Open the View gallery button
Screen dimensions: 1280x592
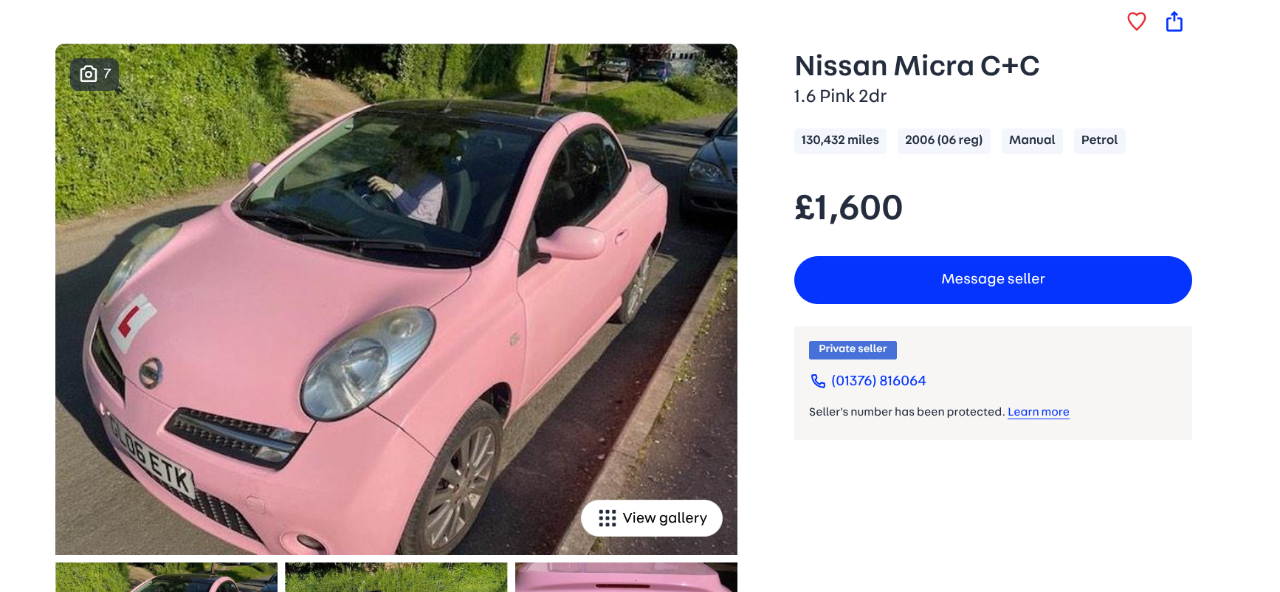652,518
